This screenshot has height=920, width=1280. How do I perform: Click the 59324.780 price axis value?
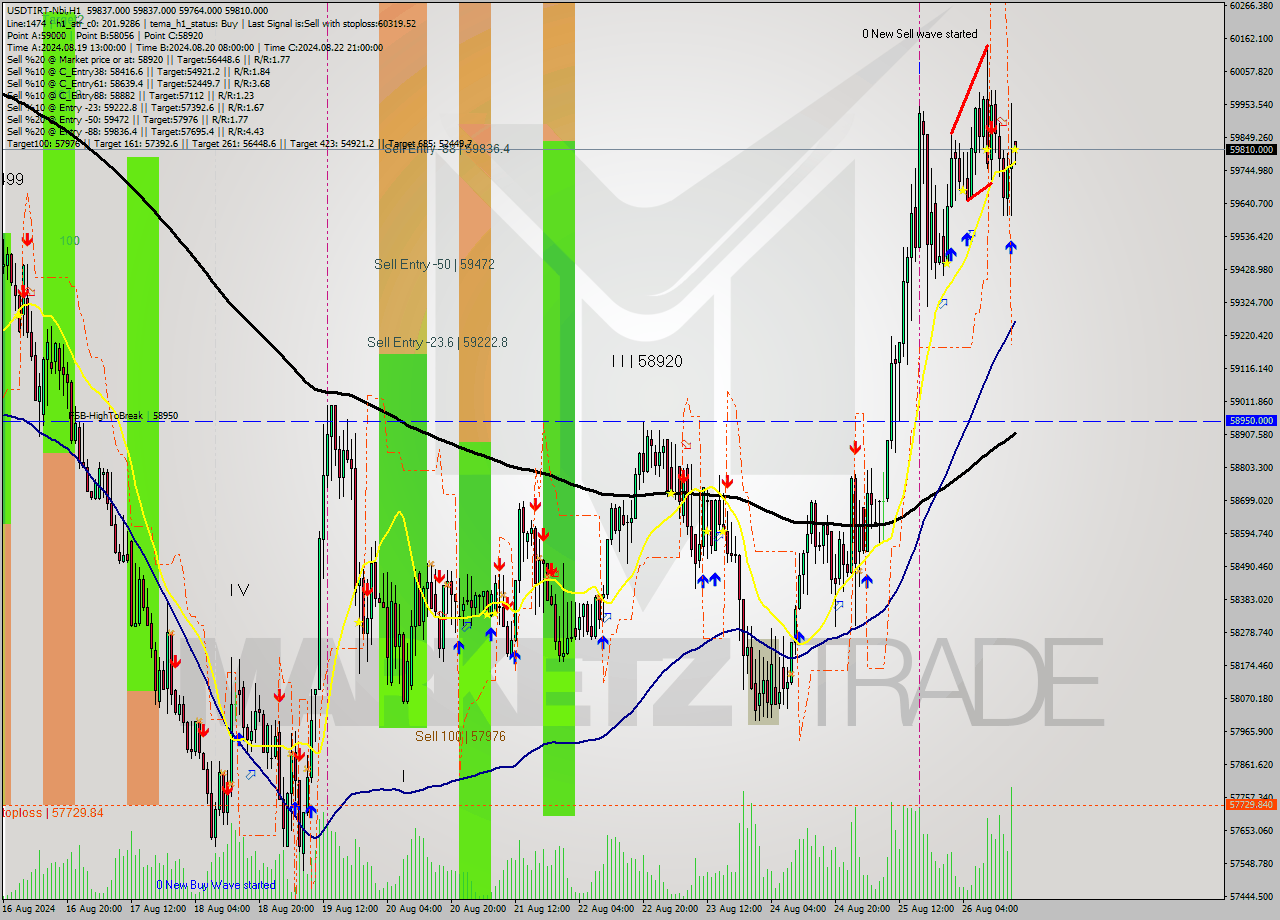1251,302
